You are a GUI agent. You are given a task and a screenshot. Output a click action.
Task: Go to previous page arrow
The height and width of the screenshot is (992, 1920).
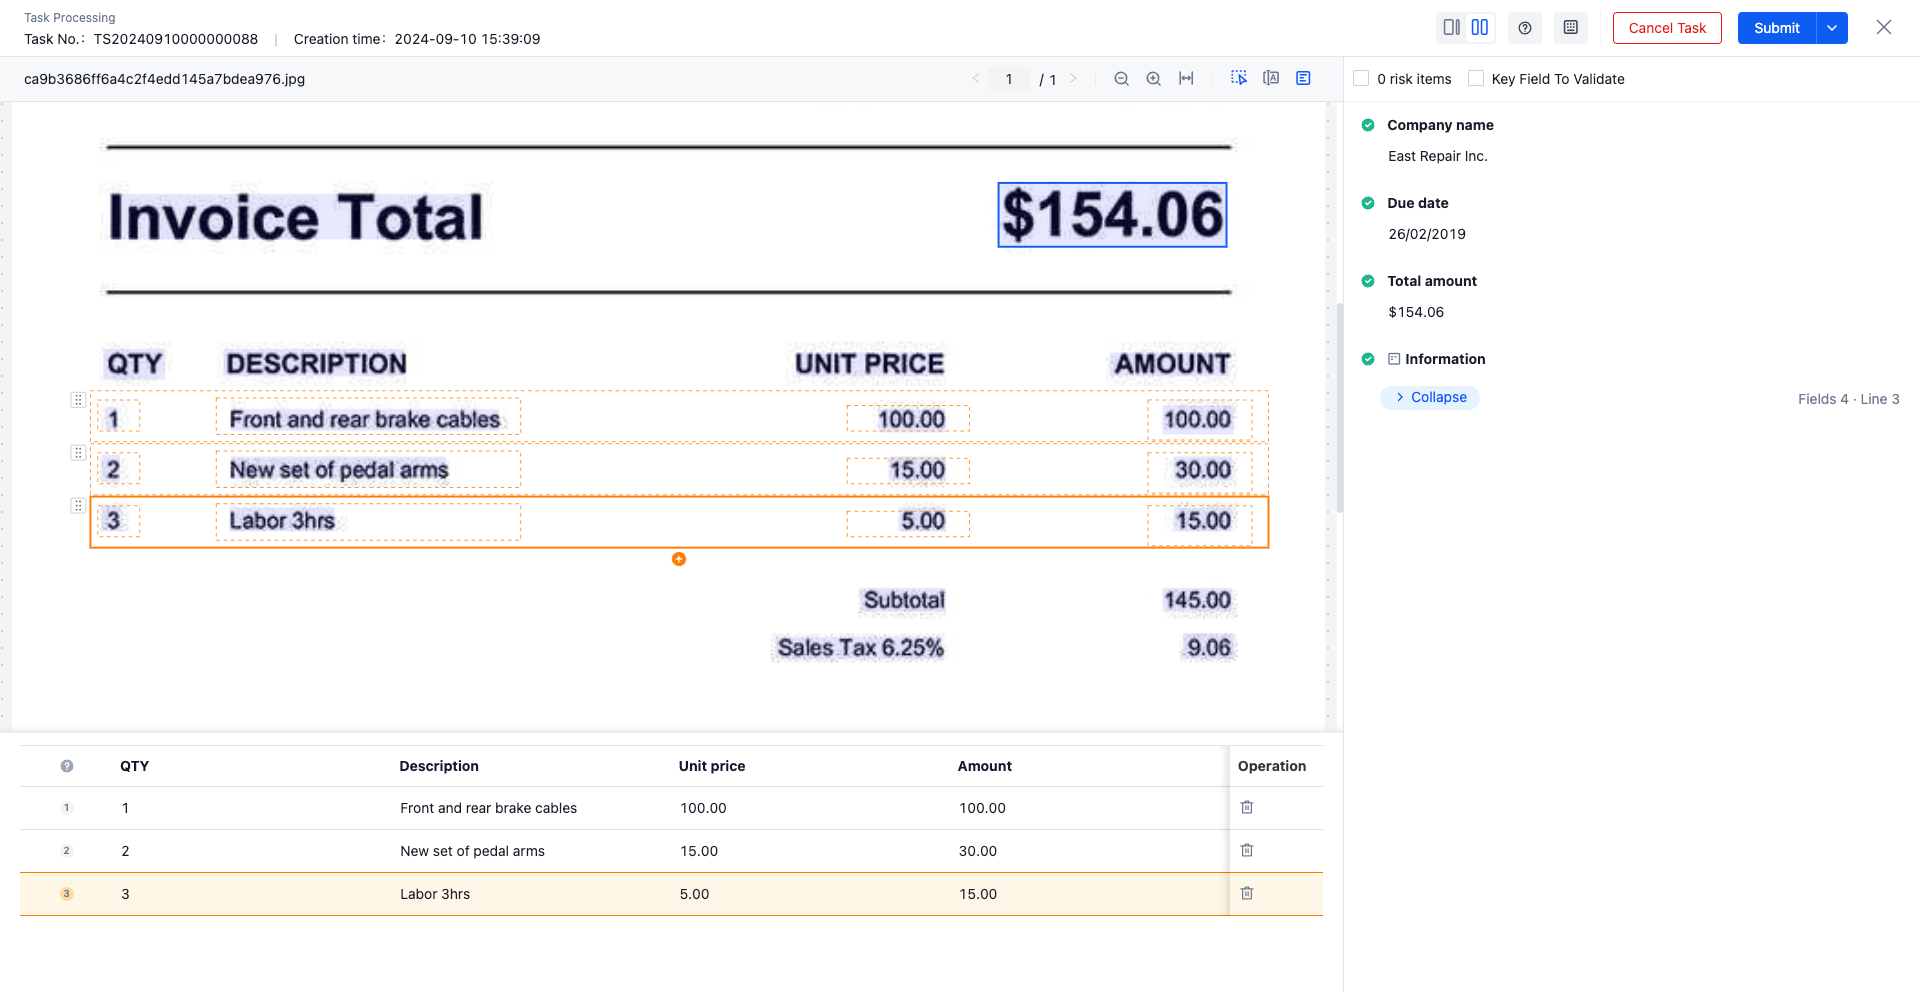pos(976,79)
